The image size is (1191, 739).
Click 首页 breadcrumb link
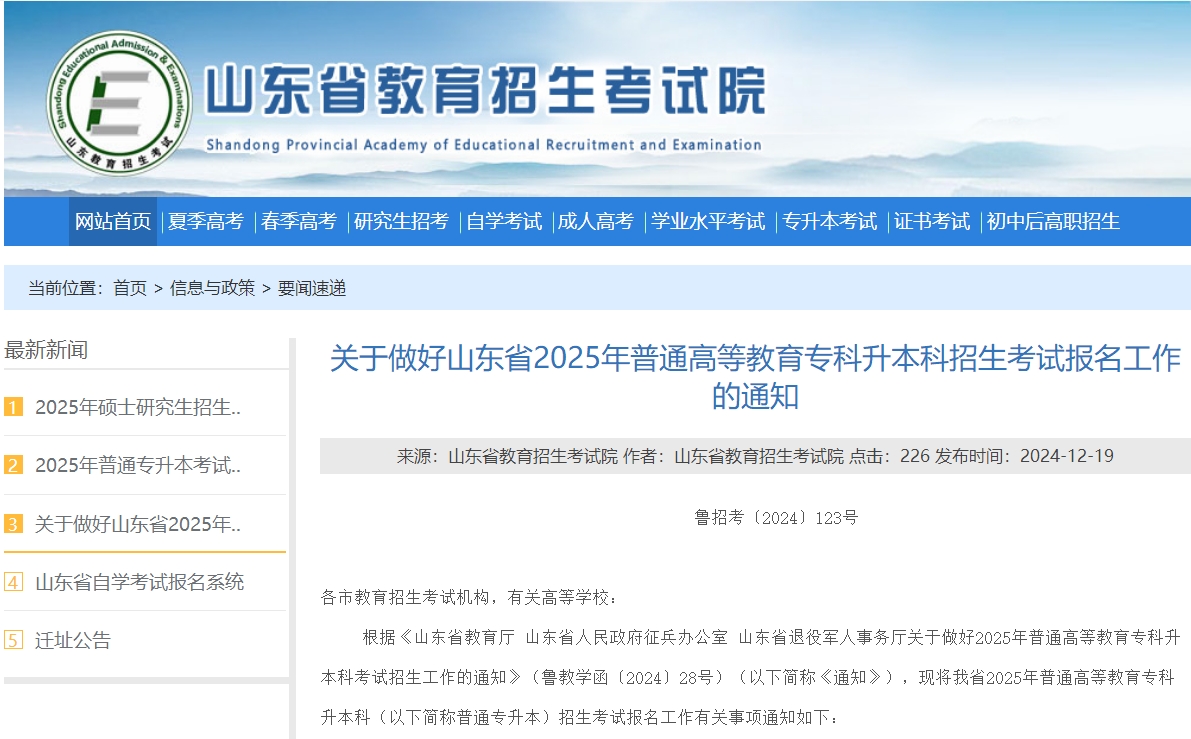pyautogui.click(x=130, y=288)
